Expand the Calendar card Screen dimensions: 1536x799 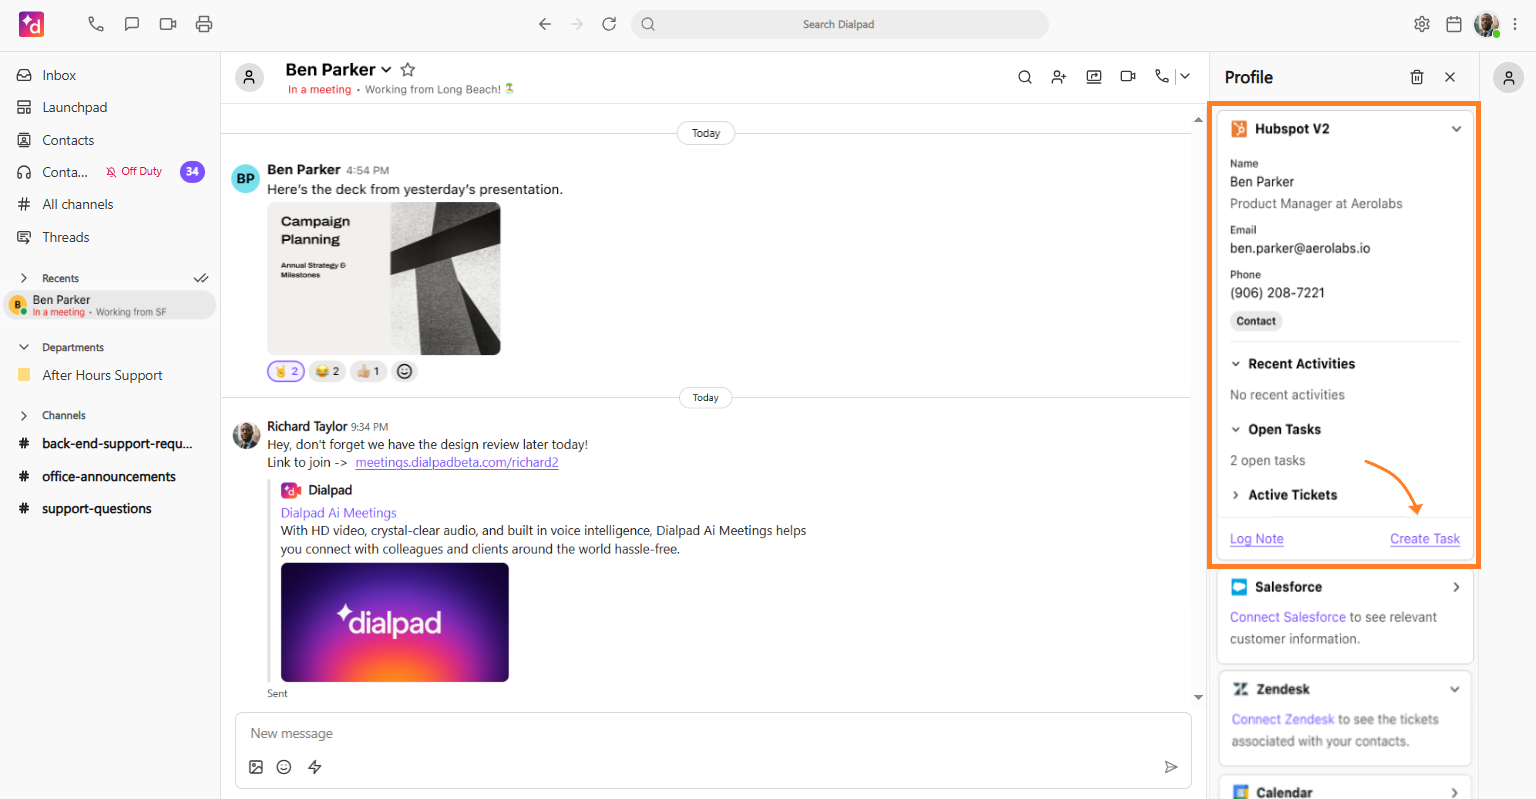point(1455,792)
